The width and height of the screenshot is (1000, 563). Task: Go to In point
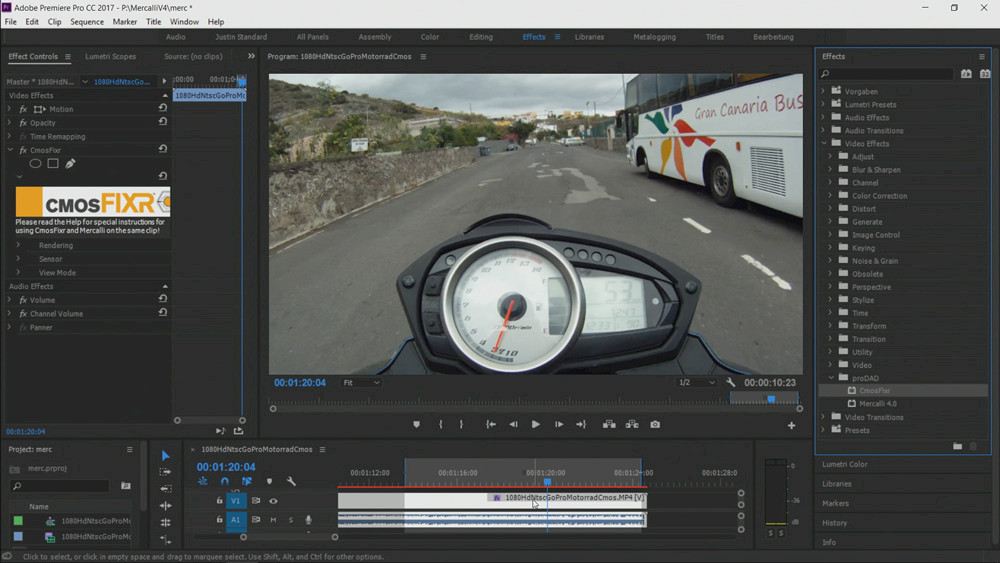tap(490, 424)
